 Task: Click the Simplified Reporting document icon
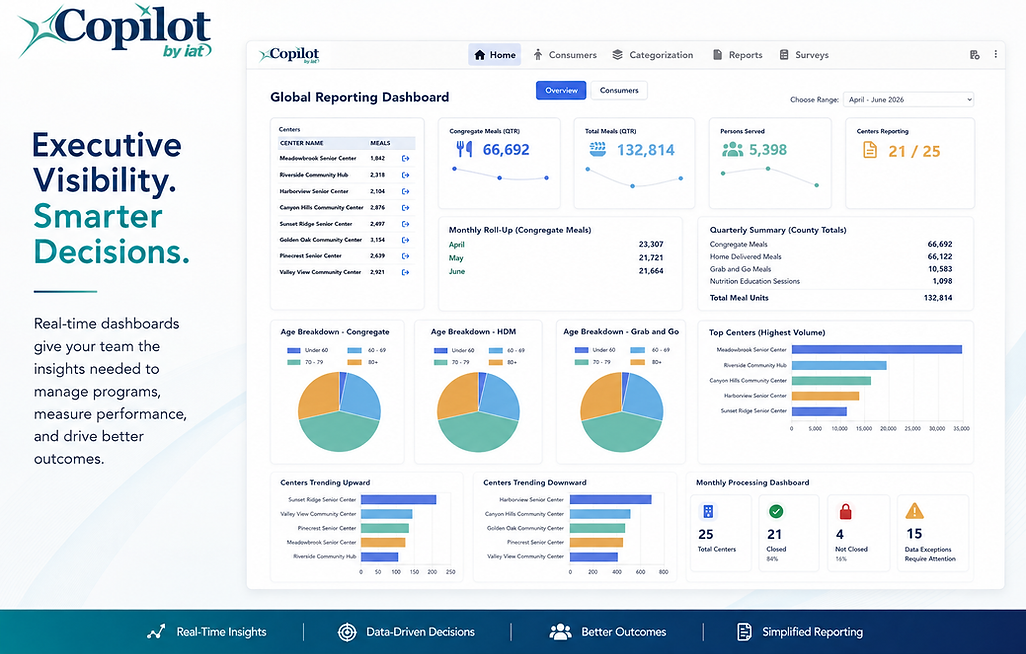click(x=744, y=632)
